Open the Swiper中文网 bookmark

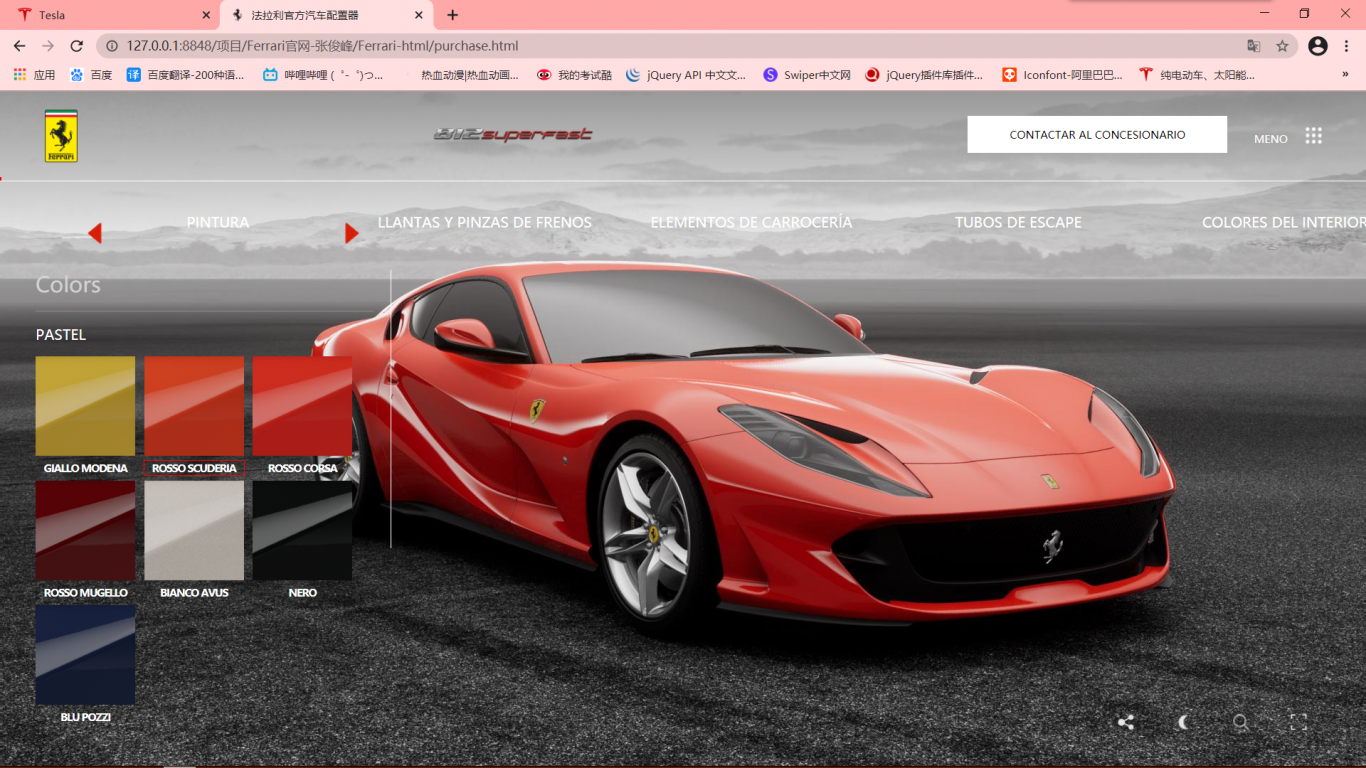pyautogui.click(x=807, y=75)
